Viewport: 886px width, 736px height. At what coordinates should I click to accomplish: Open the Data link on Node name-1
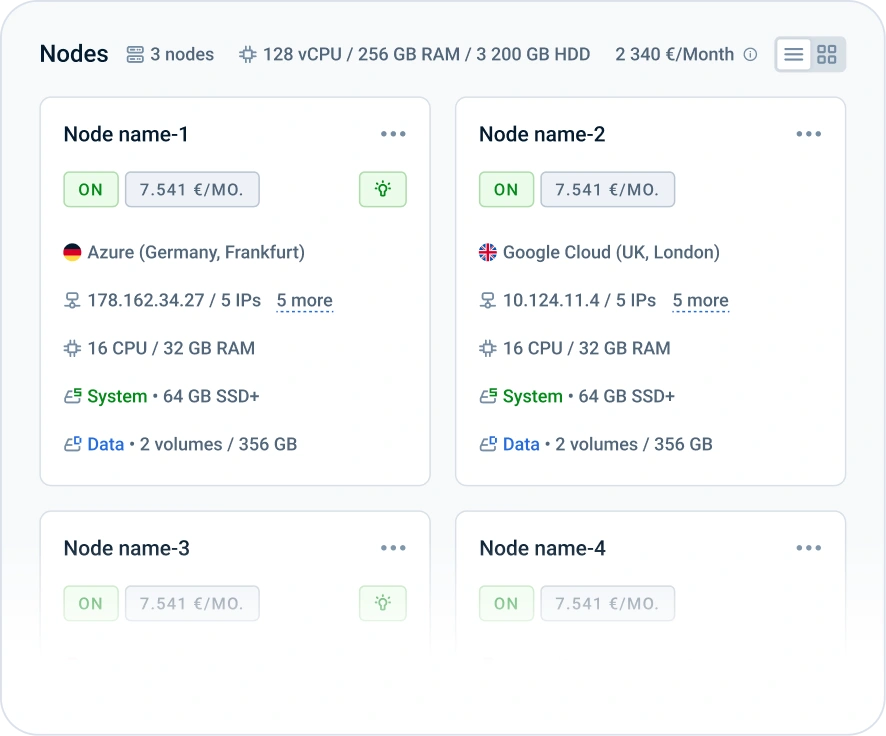[106, 445]
